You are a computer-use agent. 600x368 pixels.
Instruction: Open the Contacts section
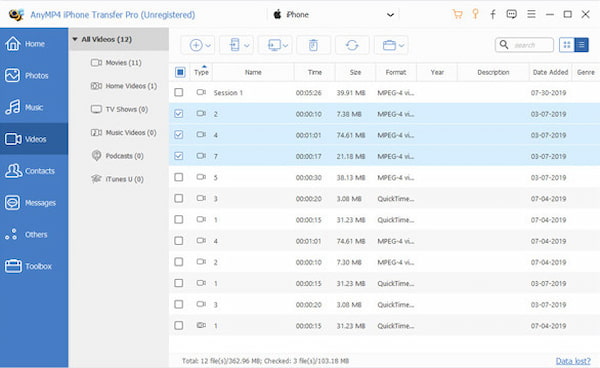[34, 171]
